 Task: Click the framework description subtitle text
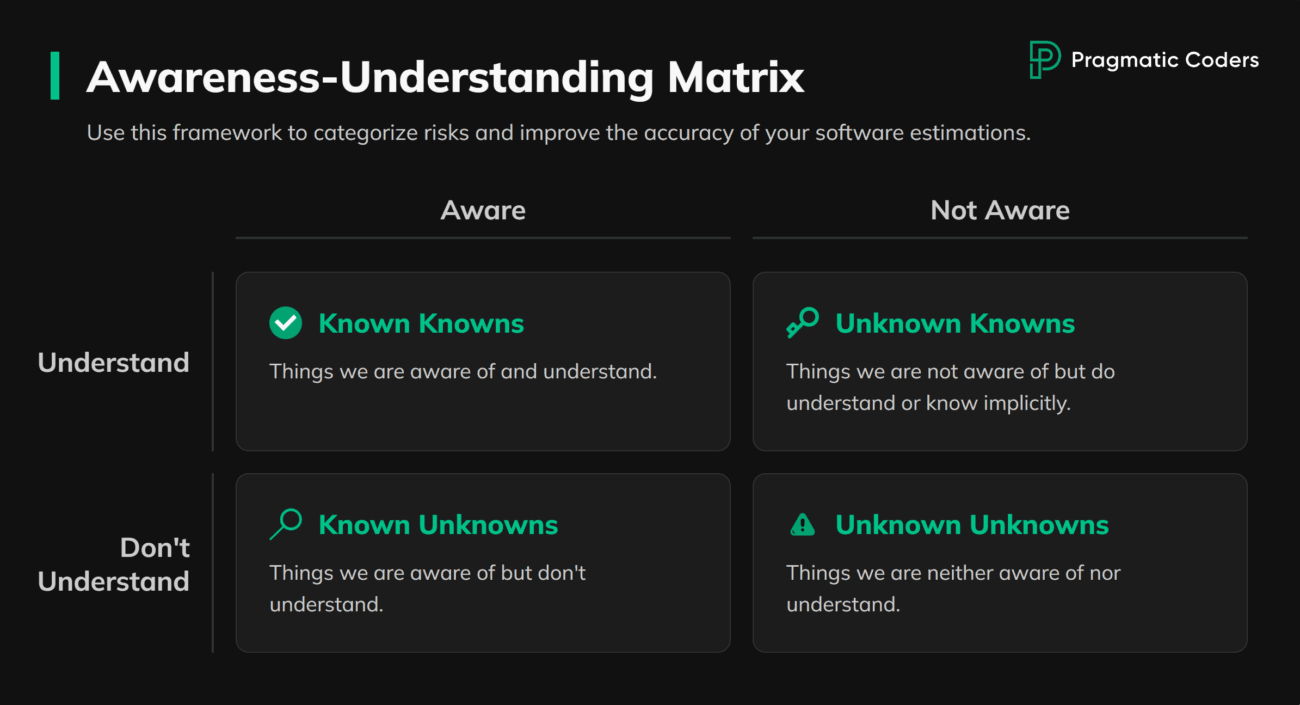click(x=558, y=132)
